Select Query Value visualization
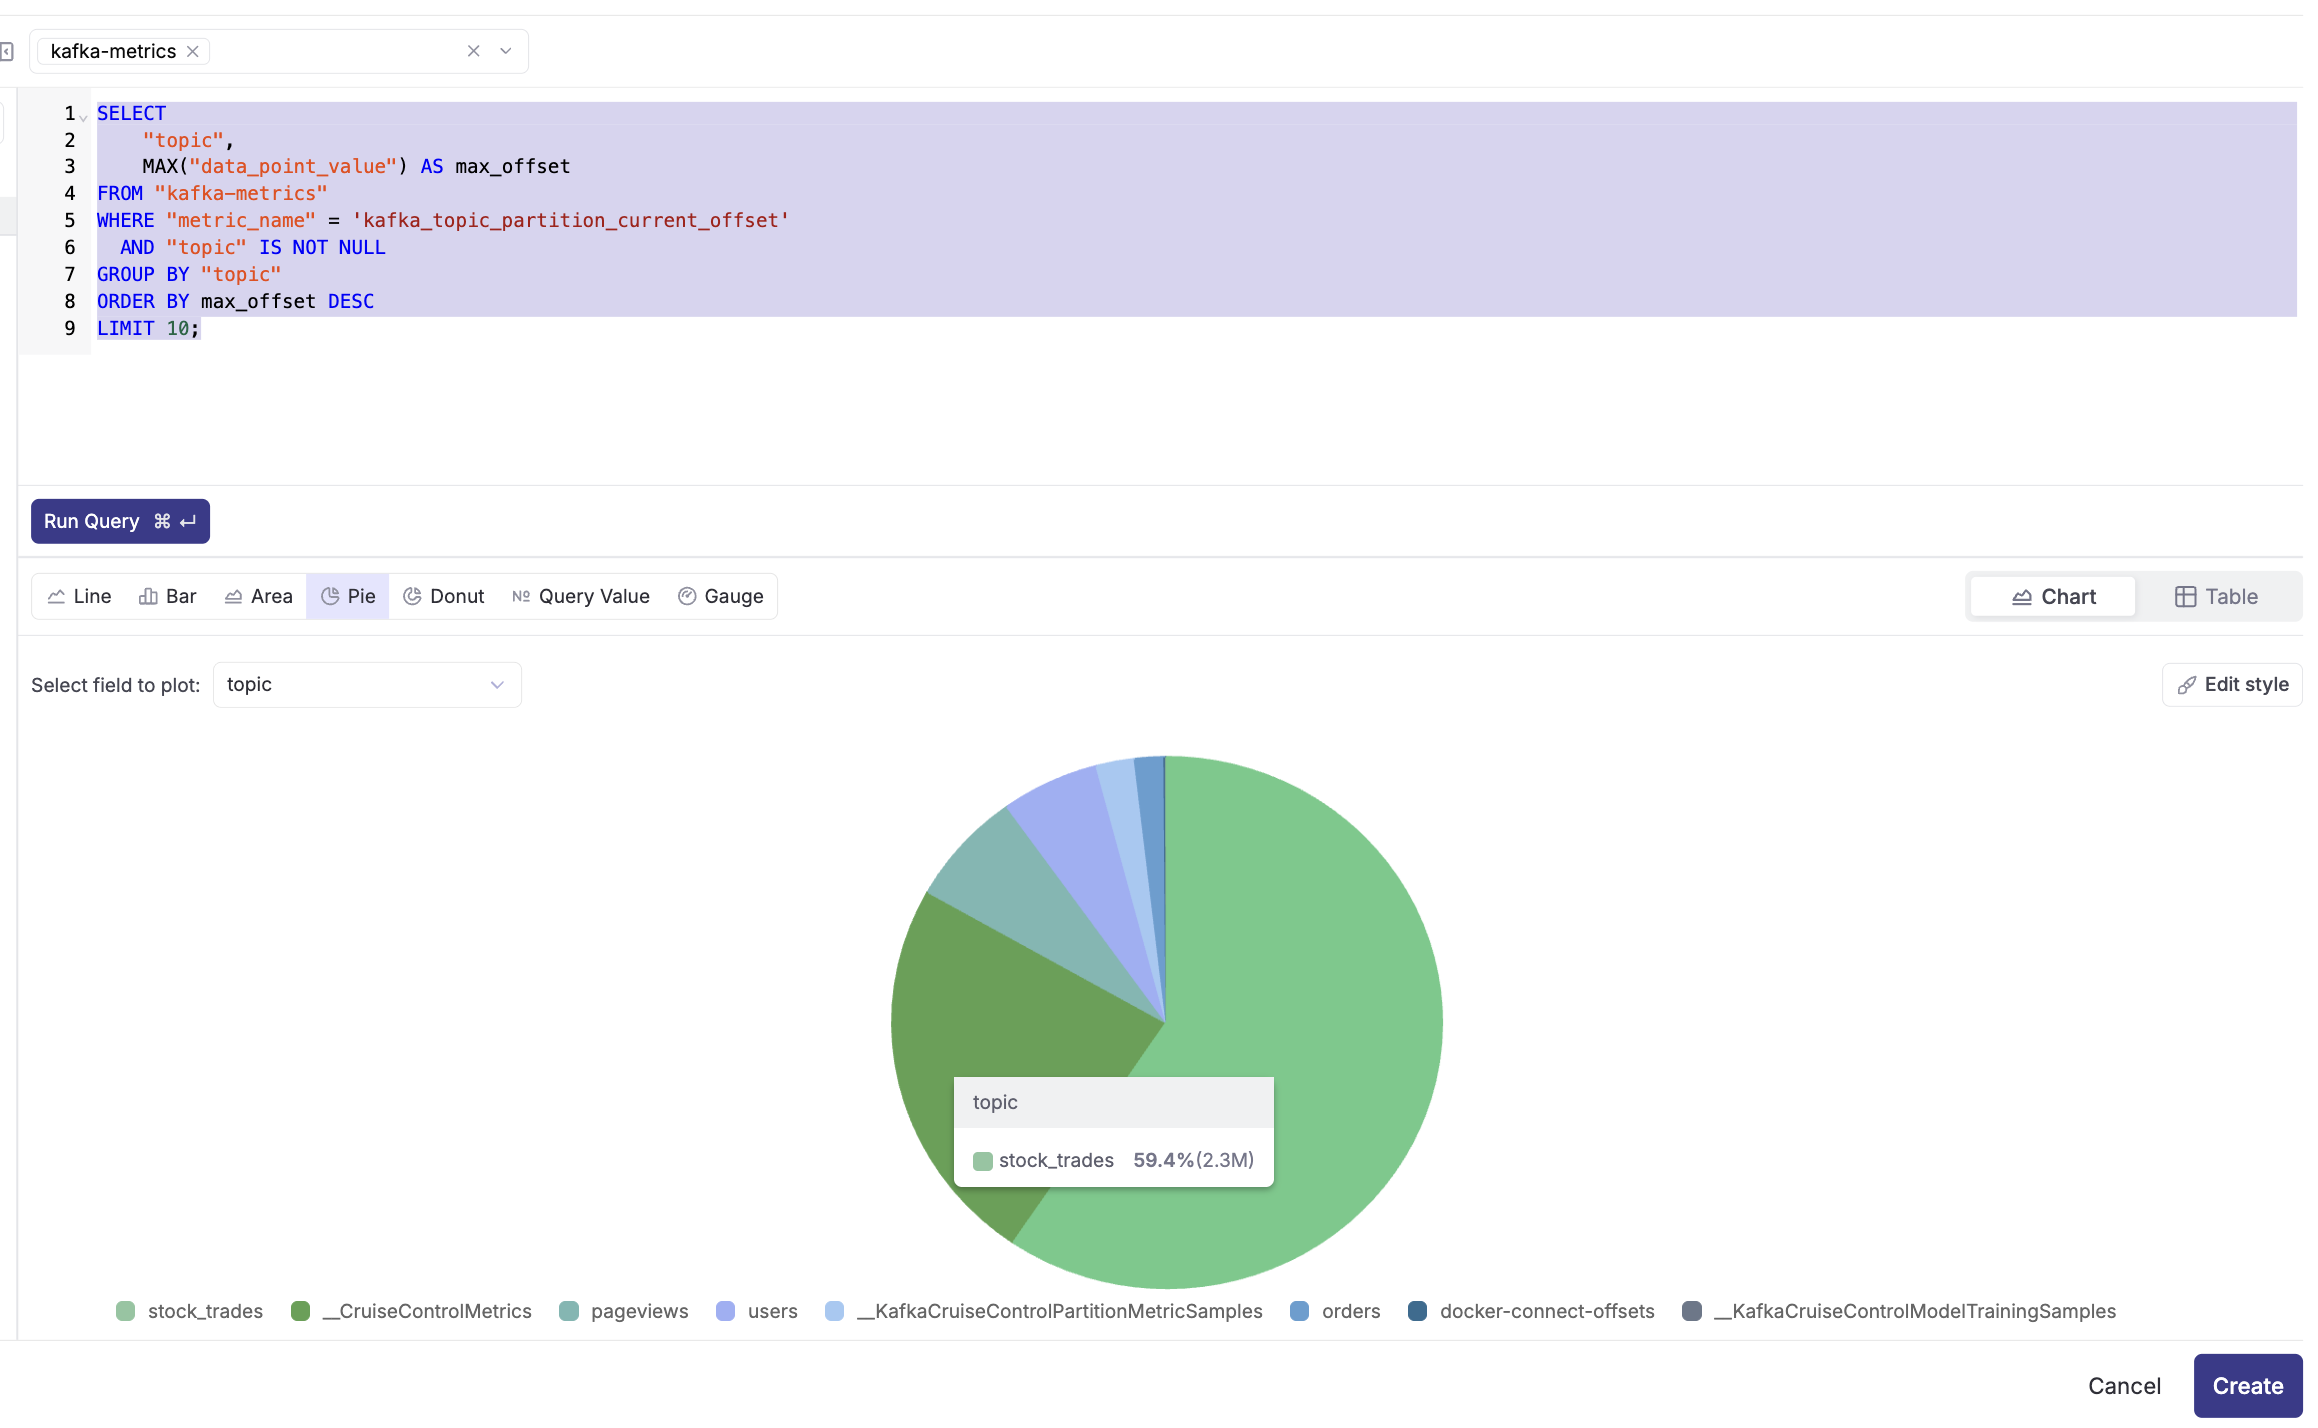2318x1428 pixels. point(581,596)
